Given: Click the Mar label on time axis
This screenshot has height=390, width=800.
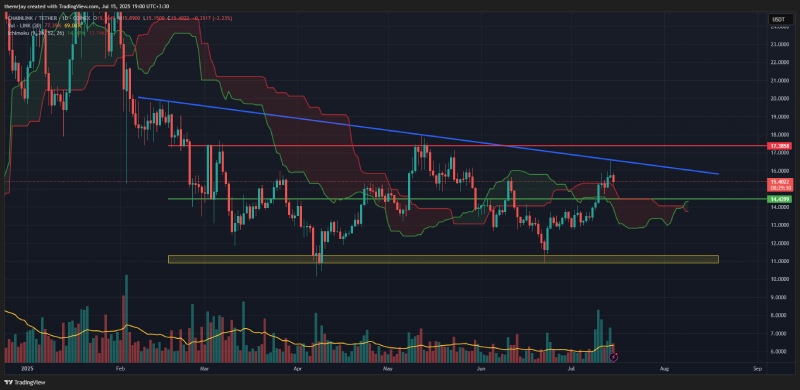Looking at the screenshot, I should click(205, 368).
